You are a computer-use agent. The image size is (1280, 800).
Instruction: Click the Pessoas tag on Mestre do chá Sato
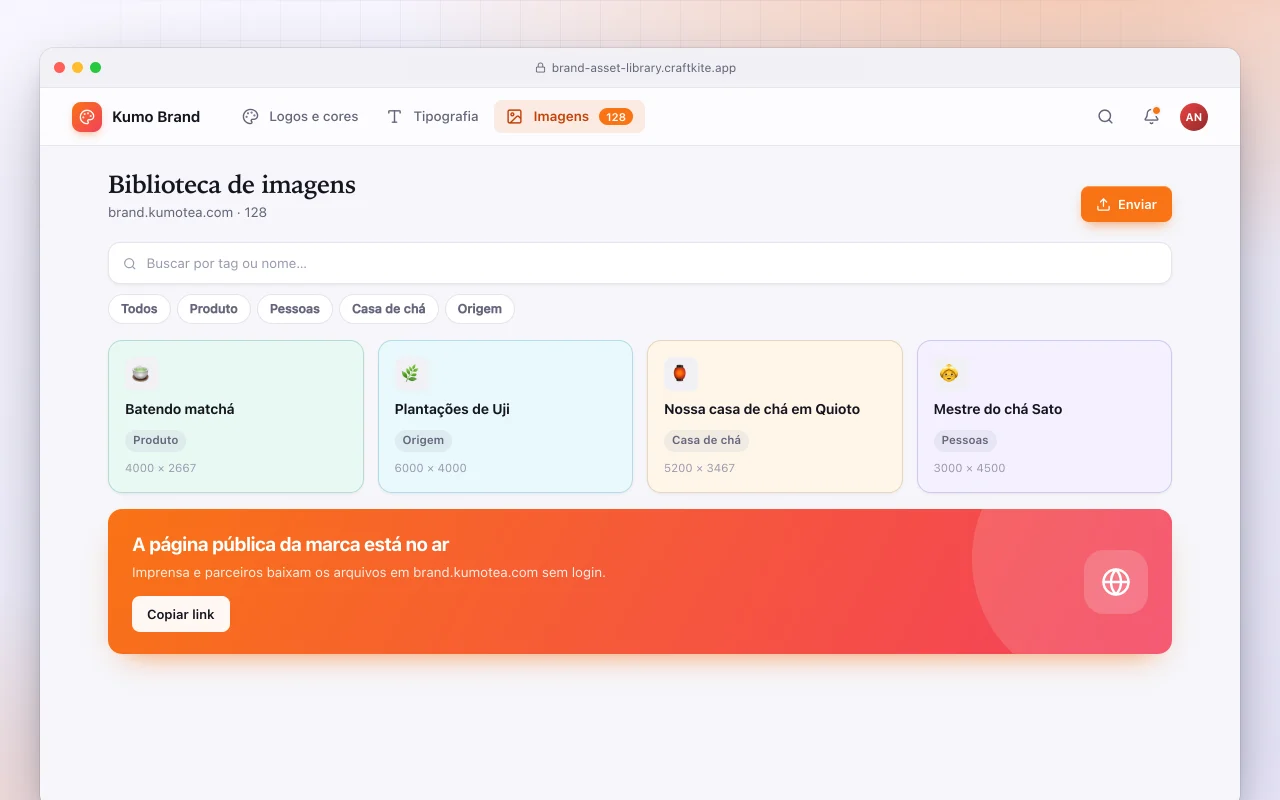965,440
